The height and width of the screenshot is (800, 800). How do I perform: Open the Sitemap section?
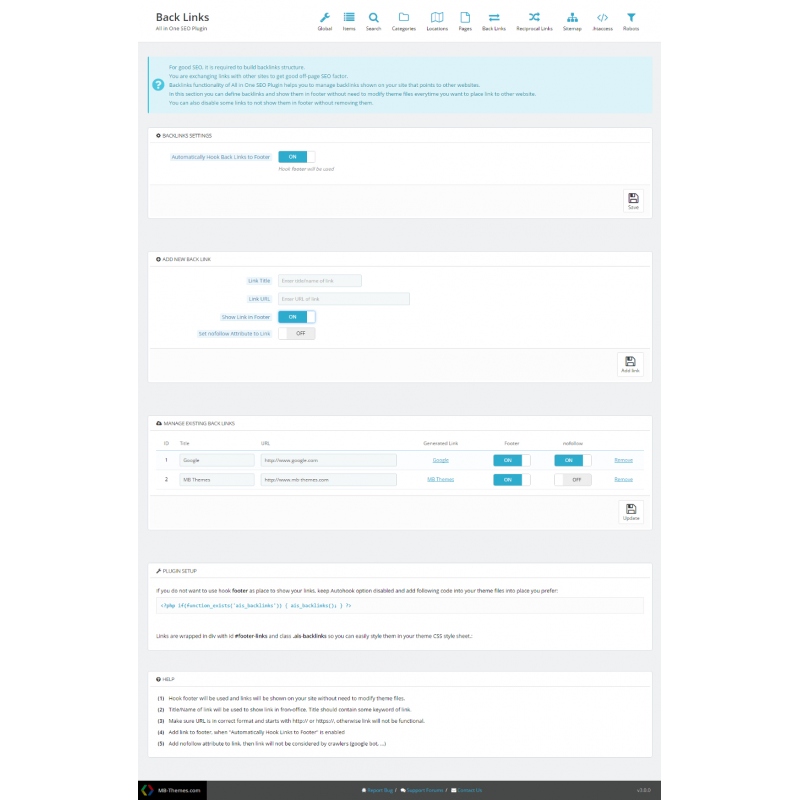(x=572, y=20)
